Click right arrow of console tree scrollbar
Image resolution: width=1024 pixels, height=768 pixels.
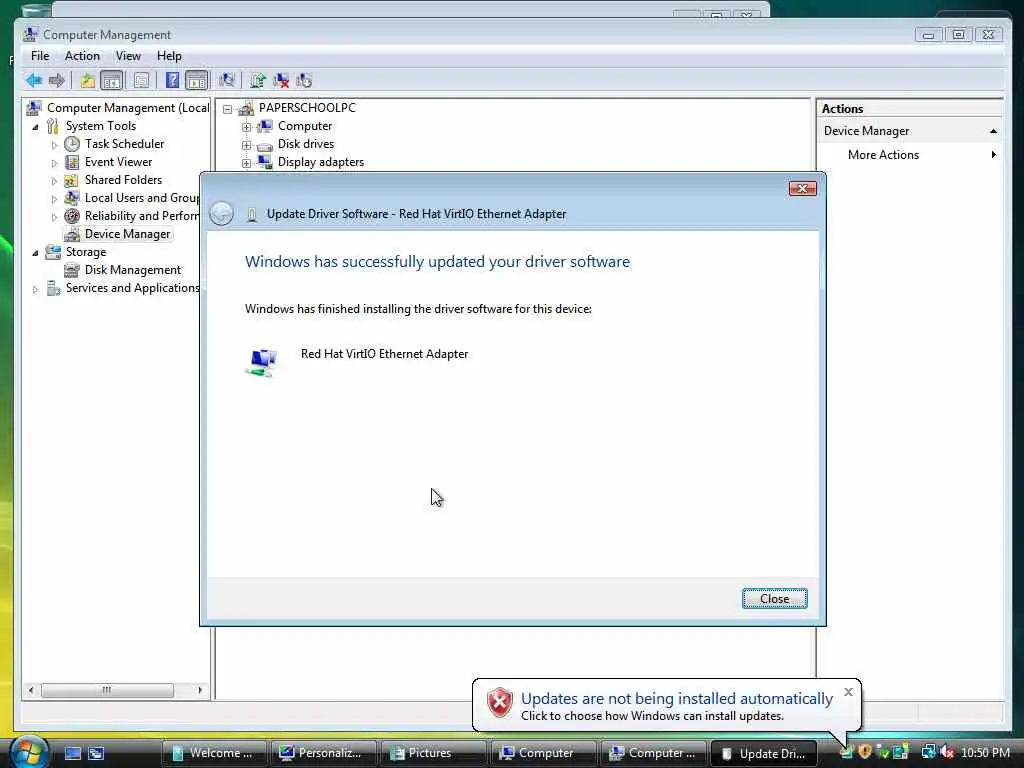point(200,690)
